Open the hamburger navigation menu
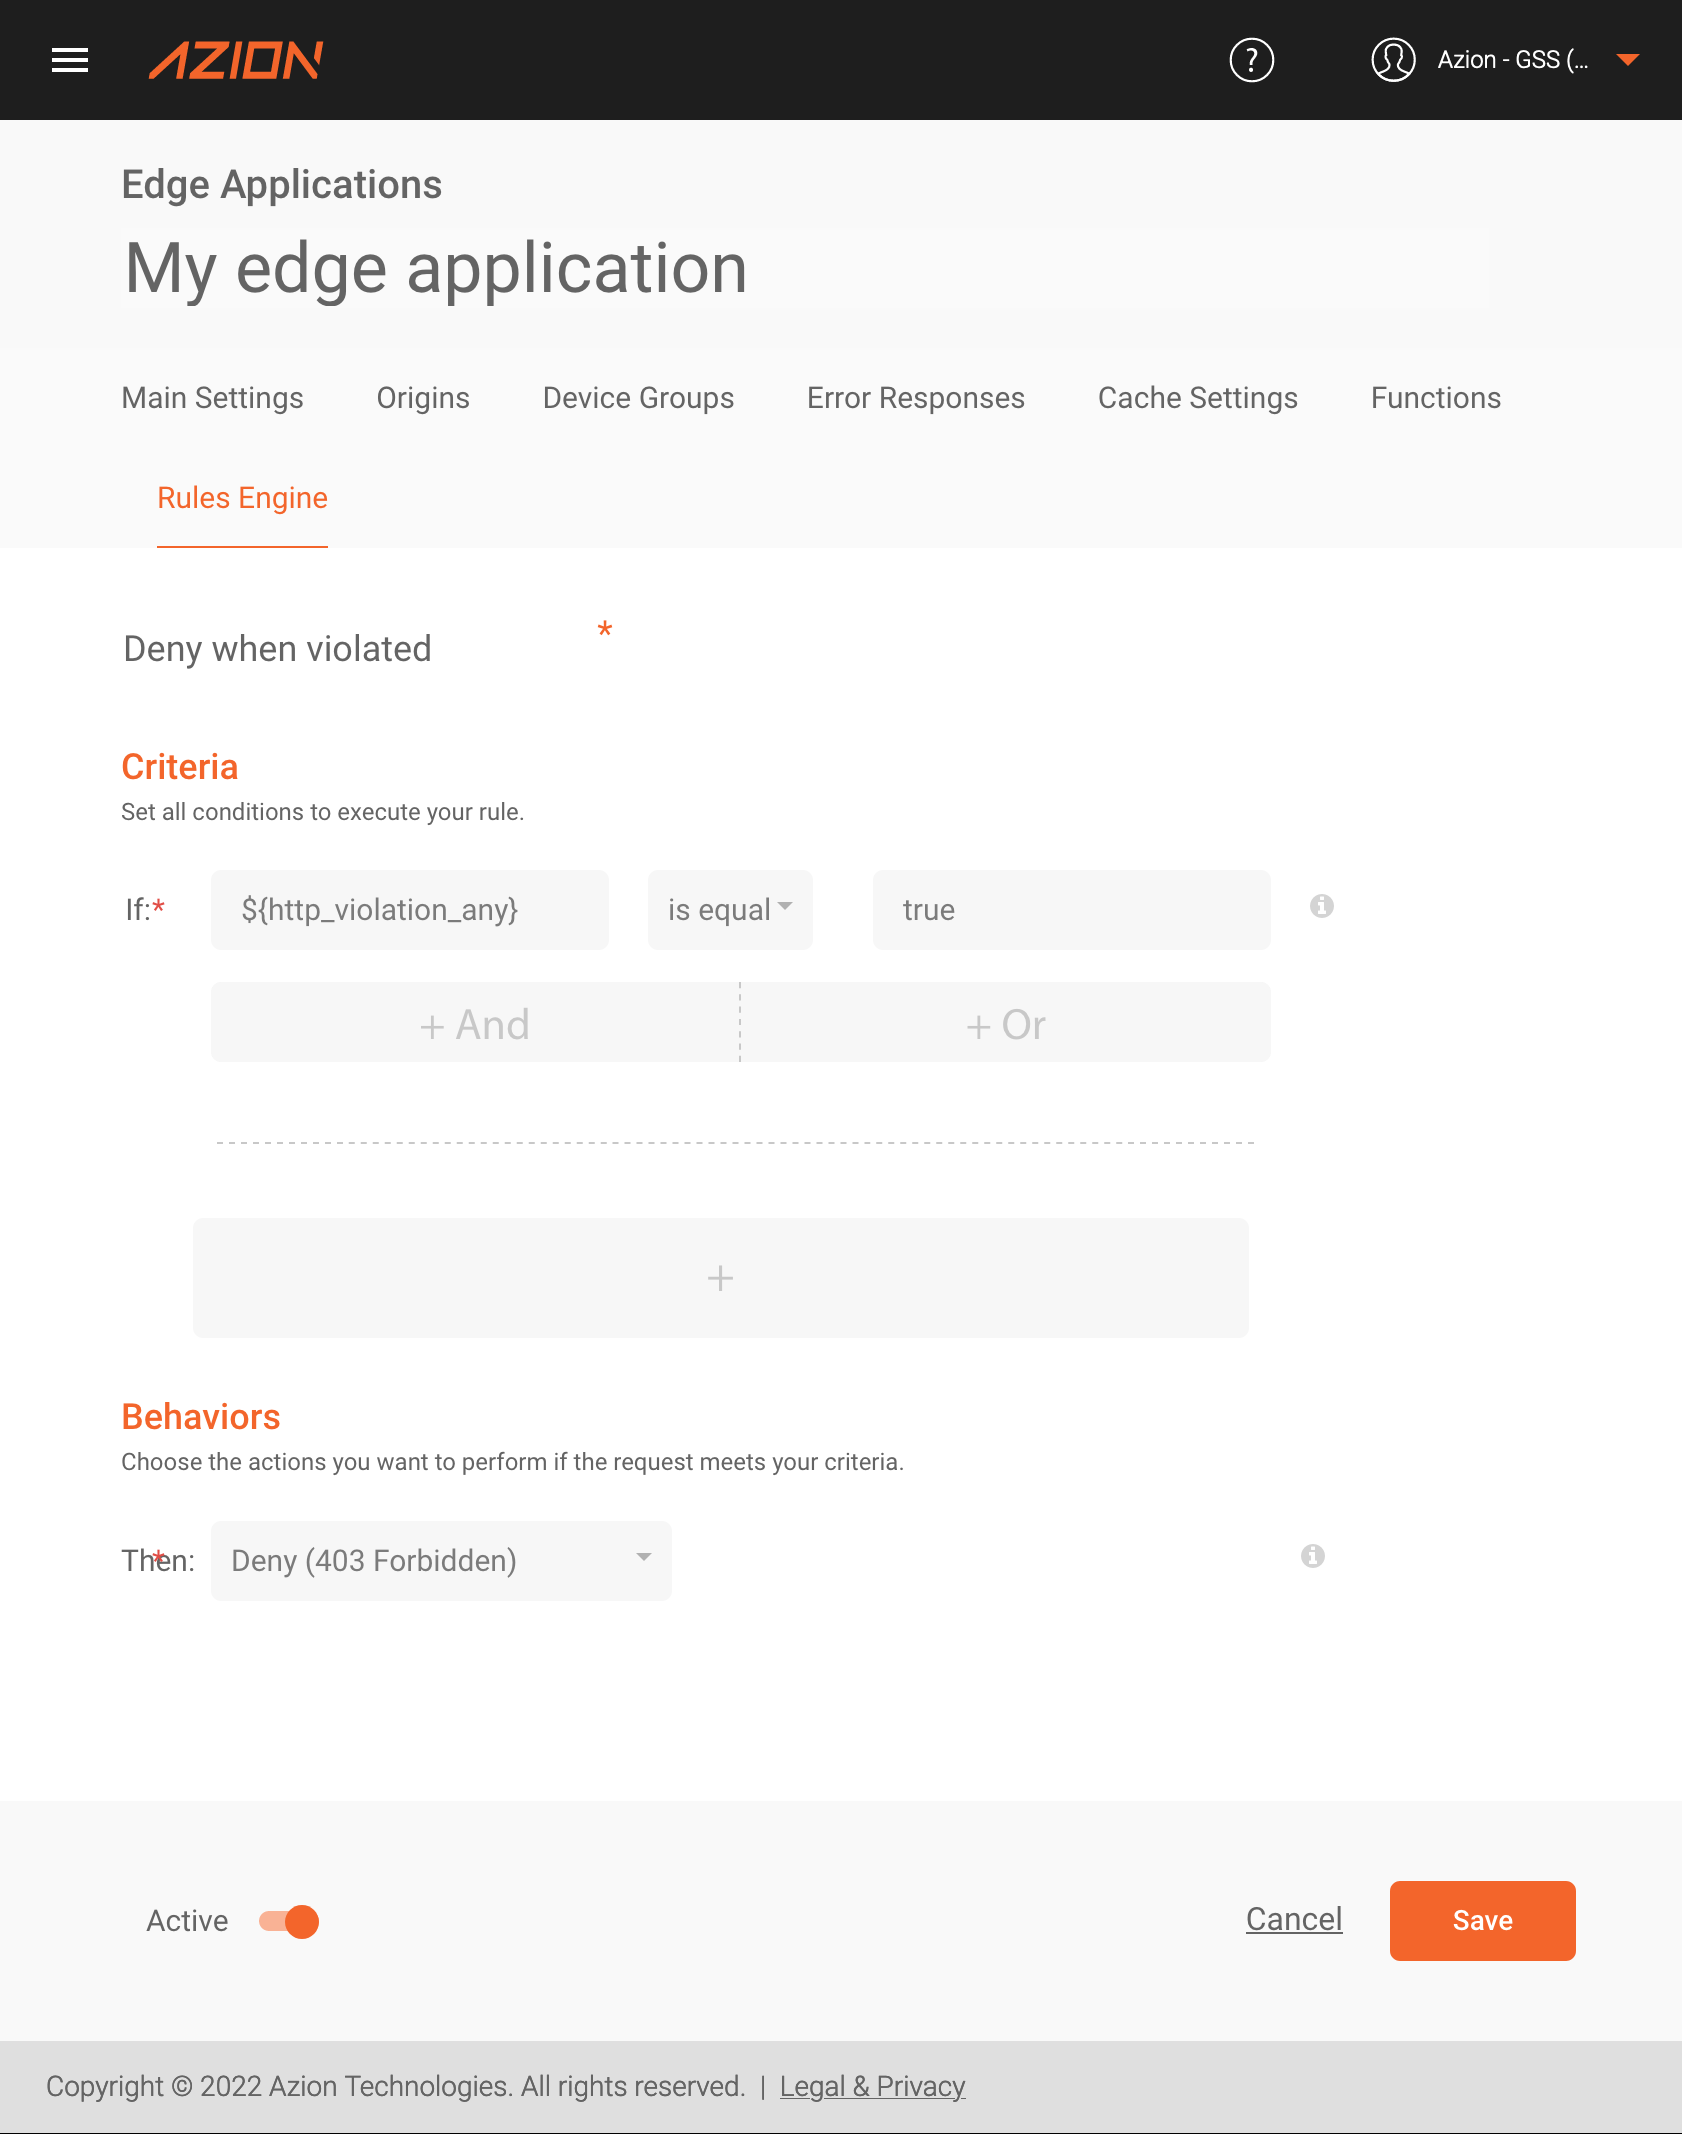This screenshot has width=1682, height=2134. tap(70, 60)
